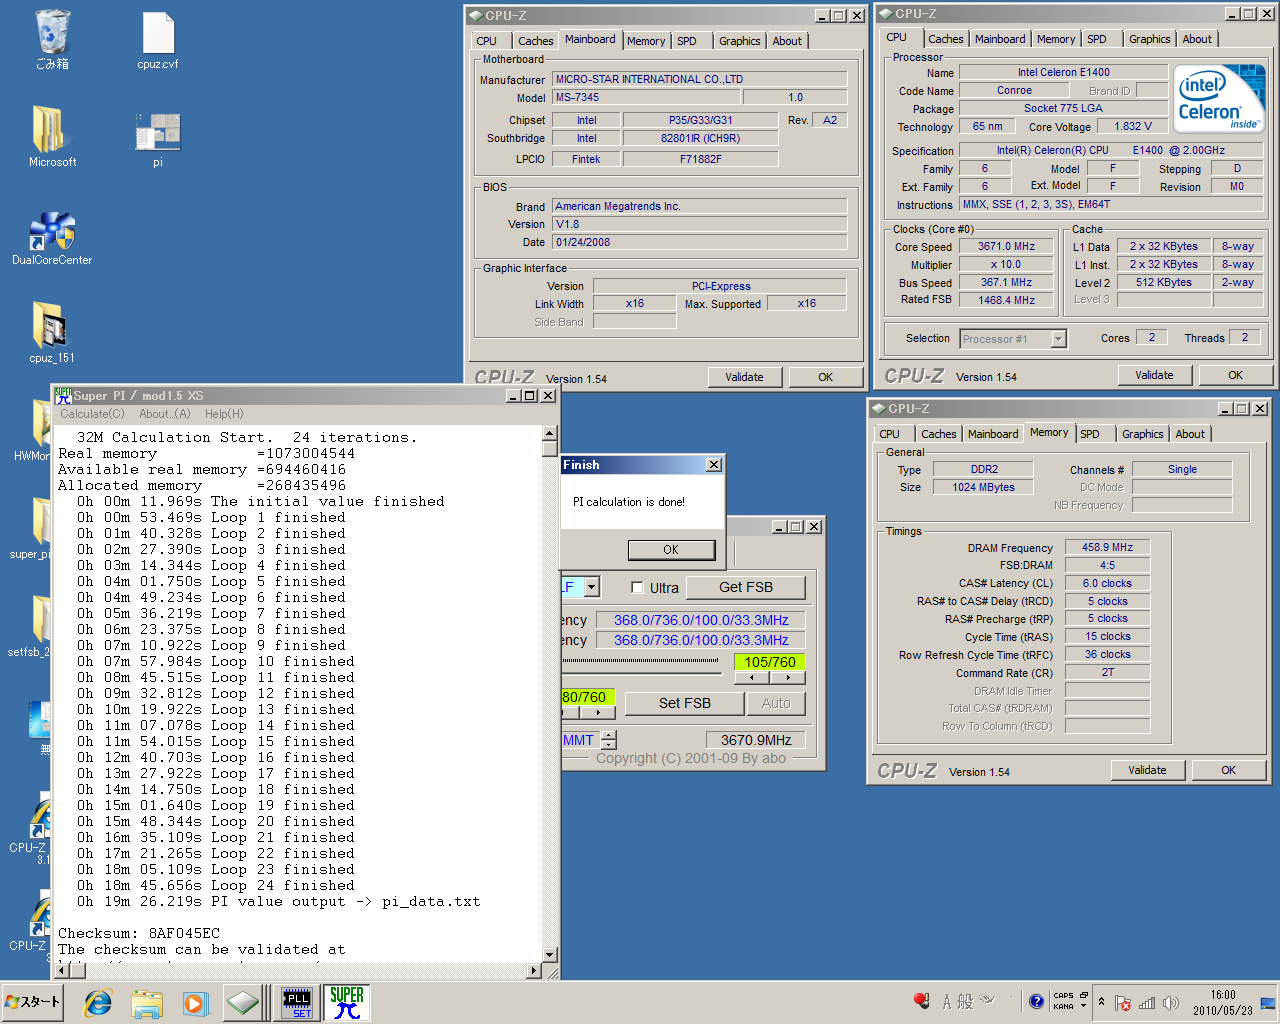This screenshot has height=1024, width=1280.
Task: Select About tab in Celeron CPU-Z window
Action: tap(1197, 39)
